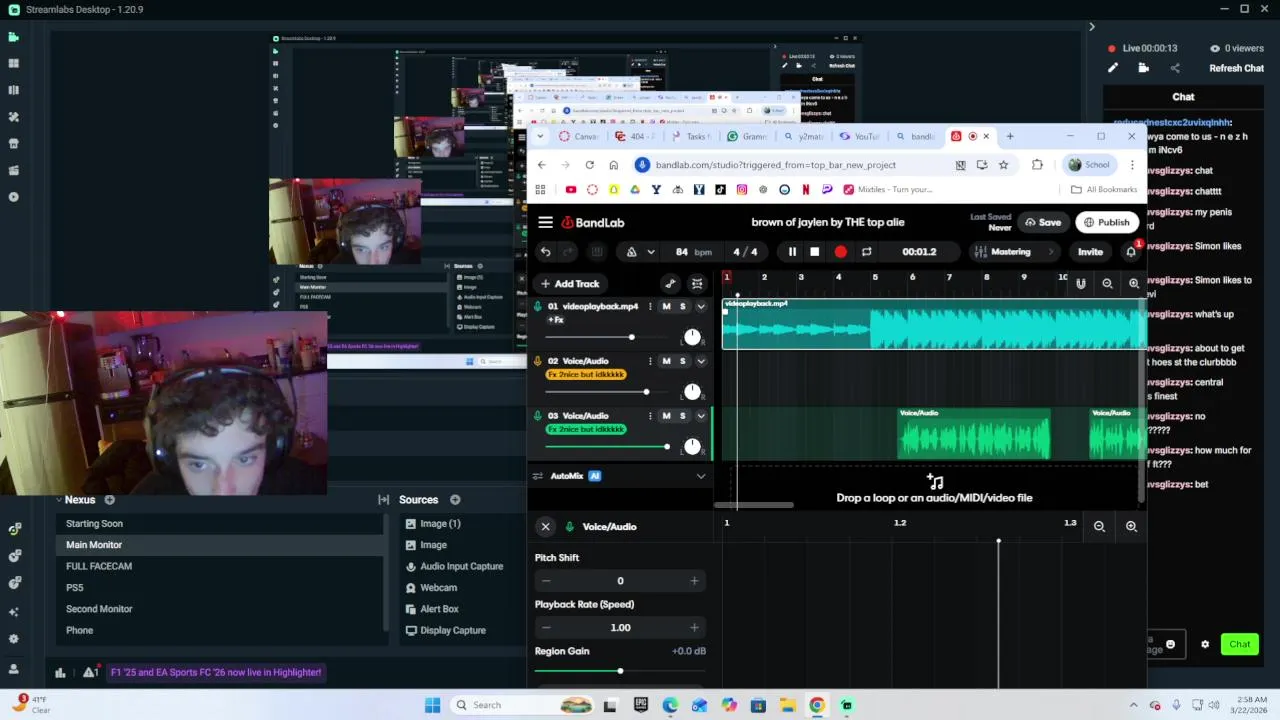1280x720 pixels.
Task: Click the 84 bpm tempo field
Action: 693,252
